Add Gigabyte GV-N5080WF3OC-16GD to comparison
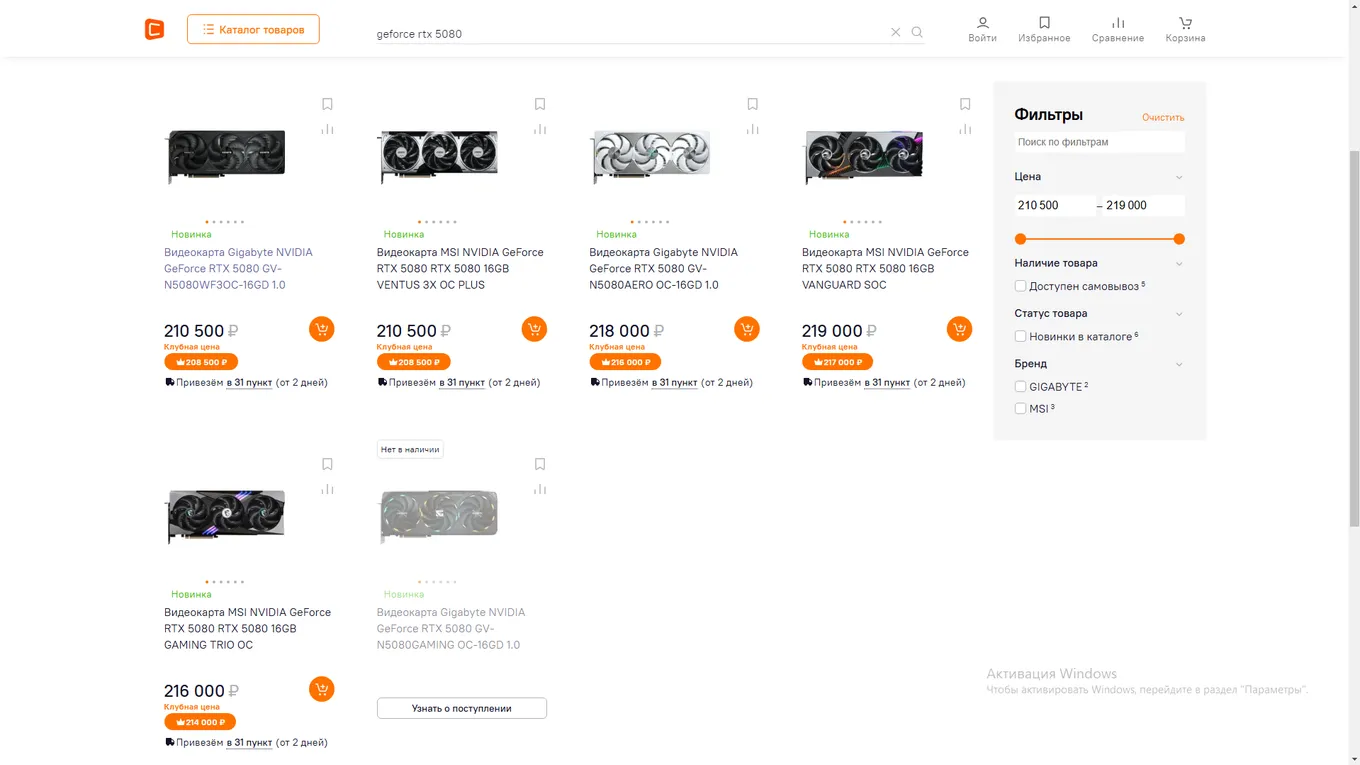Image resolution: width=1360 pixels, height=765 pixels. (327, 129)
